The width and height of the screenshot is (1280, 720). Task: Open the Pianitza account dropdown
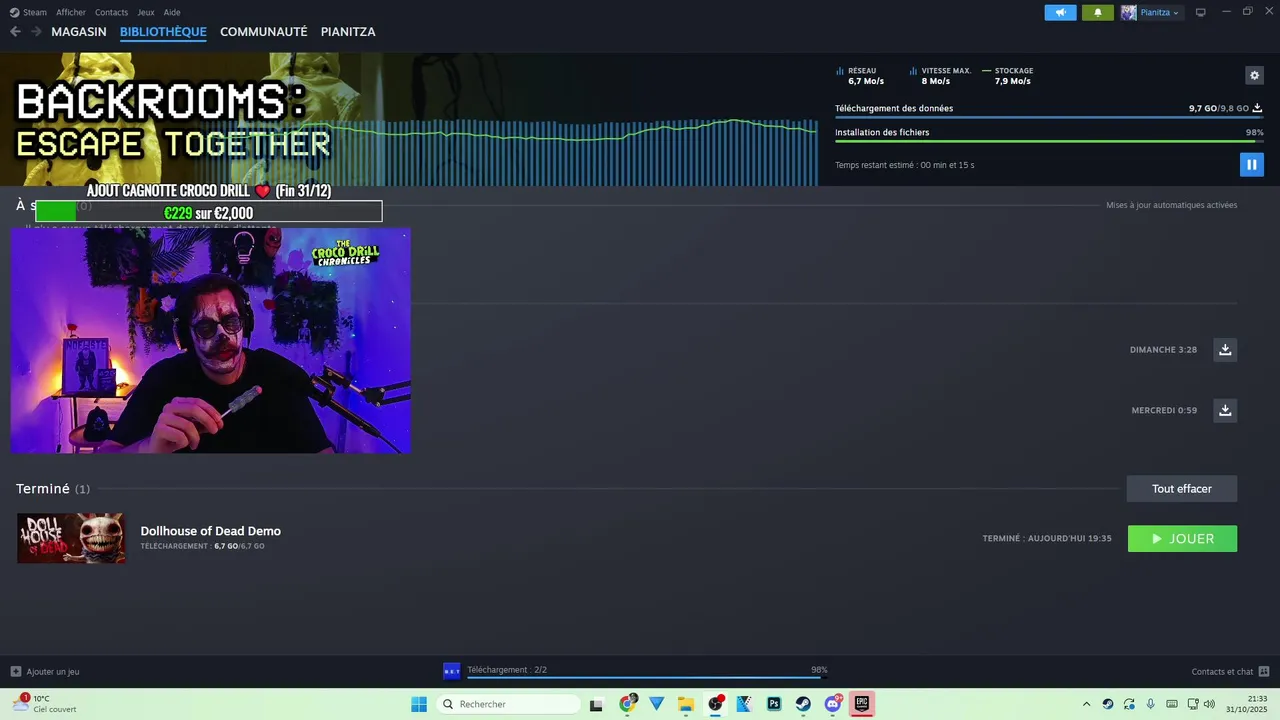1151,13
